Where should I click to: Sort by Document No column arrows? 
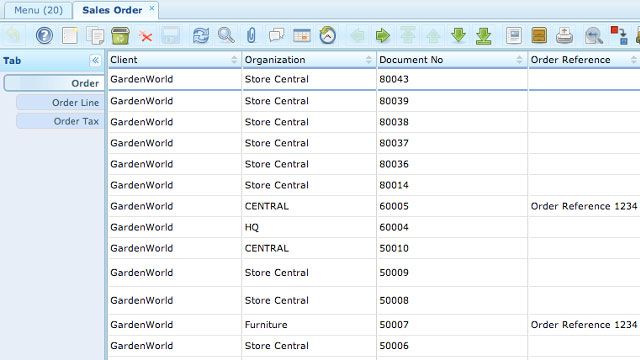coord(519,60)
